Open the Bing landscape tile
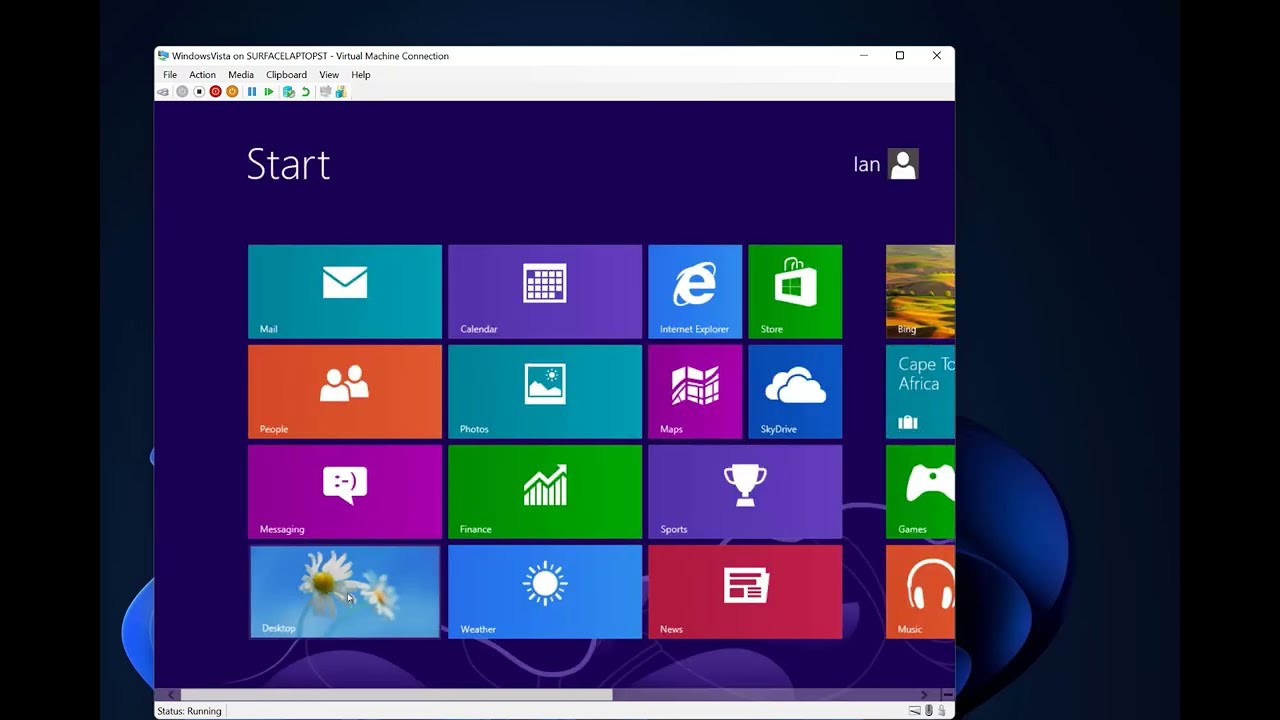 pos(920,291)
